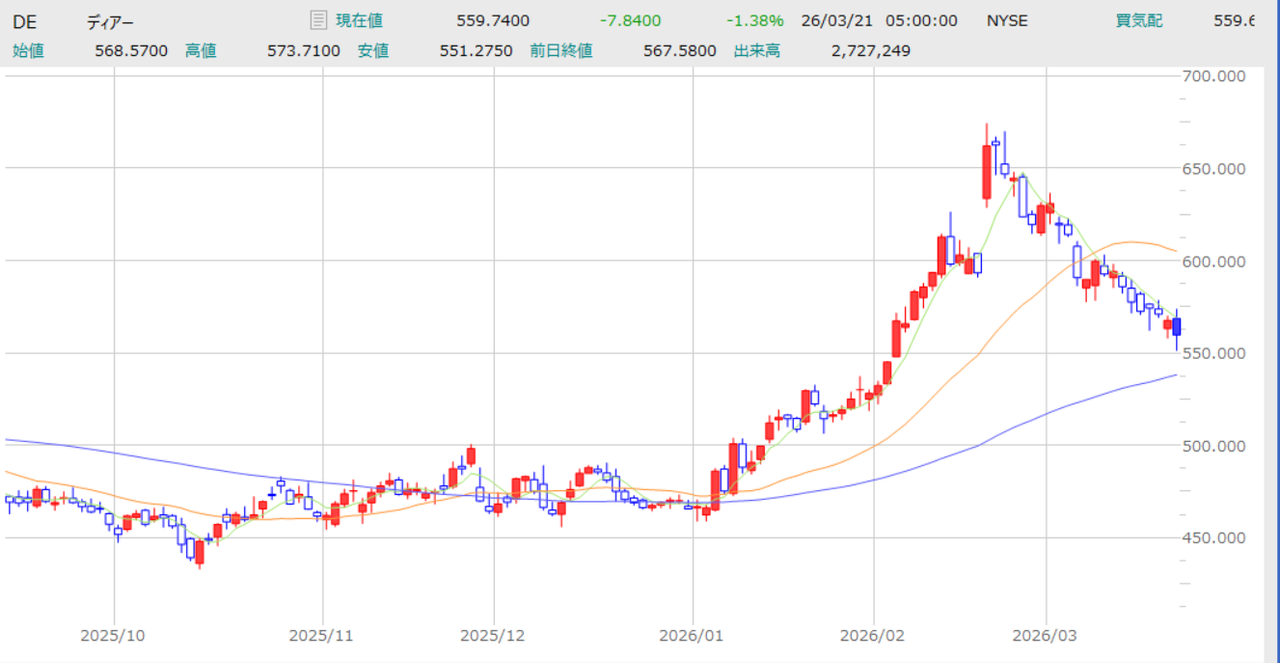The height and width of the screenshot is (663, 1280).
Task: Click the 前日終値 label
Action: coord(561,50)
